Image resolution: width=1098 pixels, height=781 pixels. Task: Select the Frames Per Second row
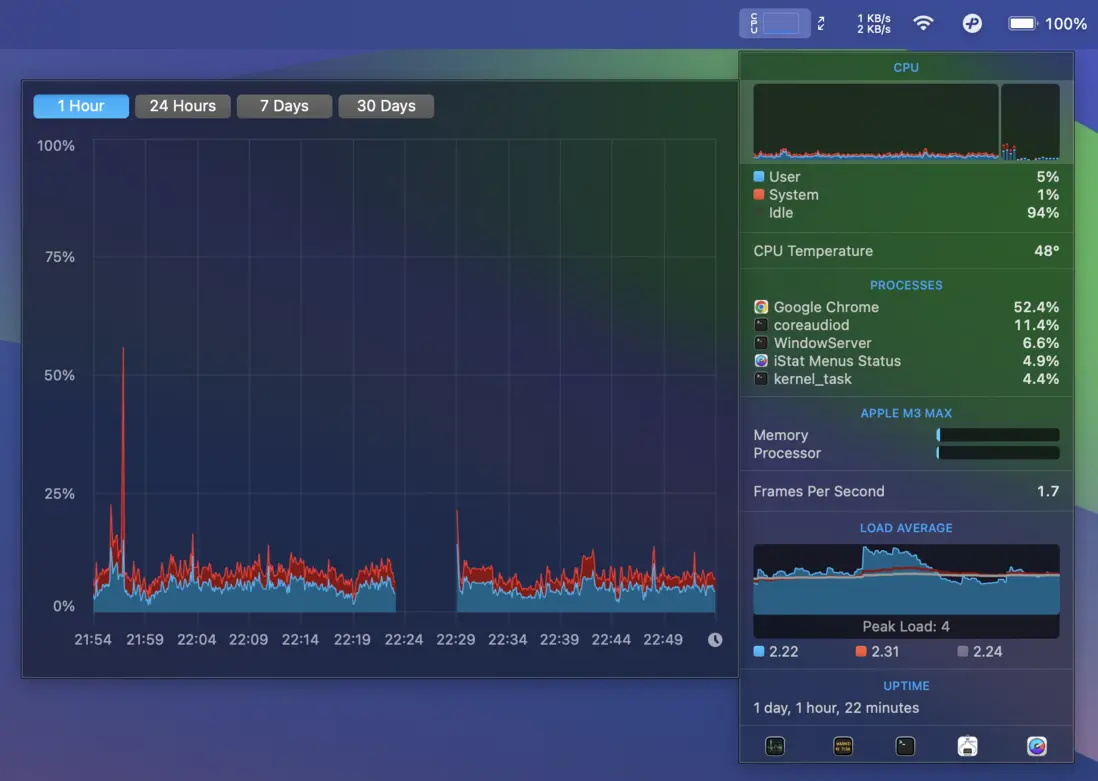click(x=906, y=491)
